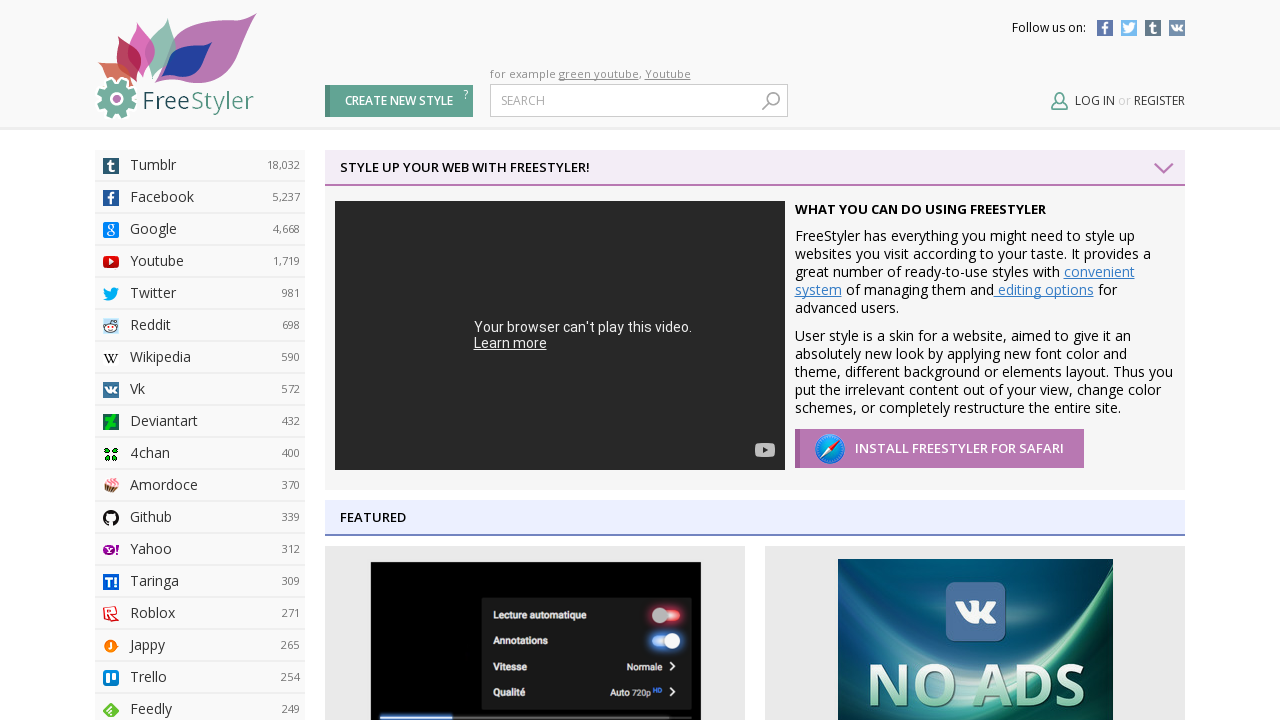Open the Wikipedia styles category
Viewport: 1280px width, 720px height.
point(200,358)
